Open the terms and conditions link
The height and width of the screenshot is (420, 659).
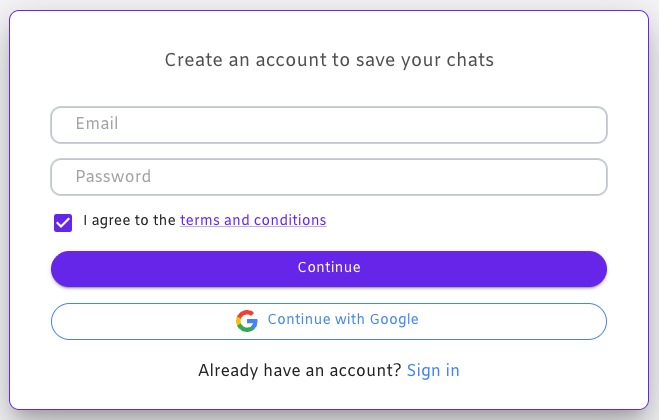click(253, 220)
